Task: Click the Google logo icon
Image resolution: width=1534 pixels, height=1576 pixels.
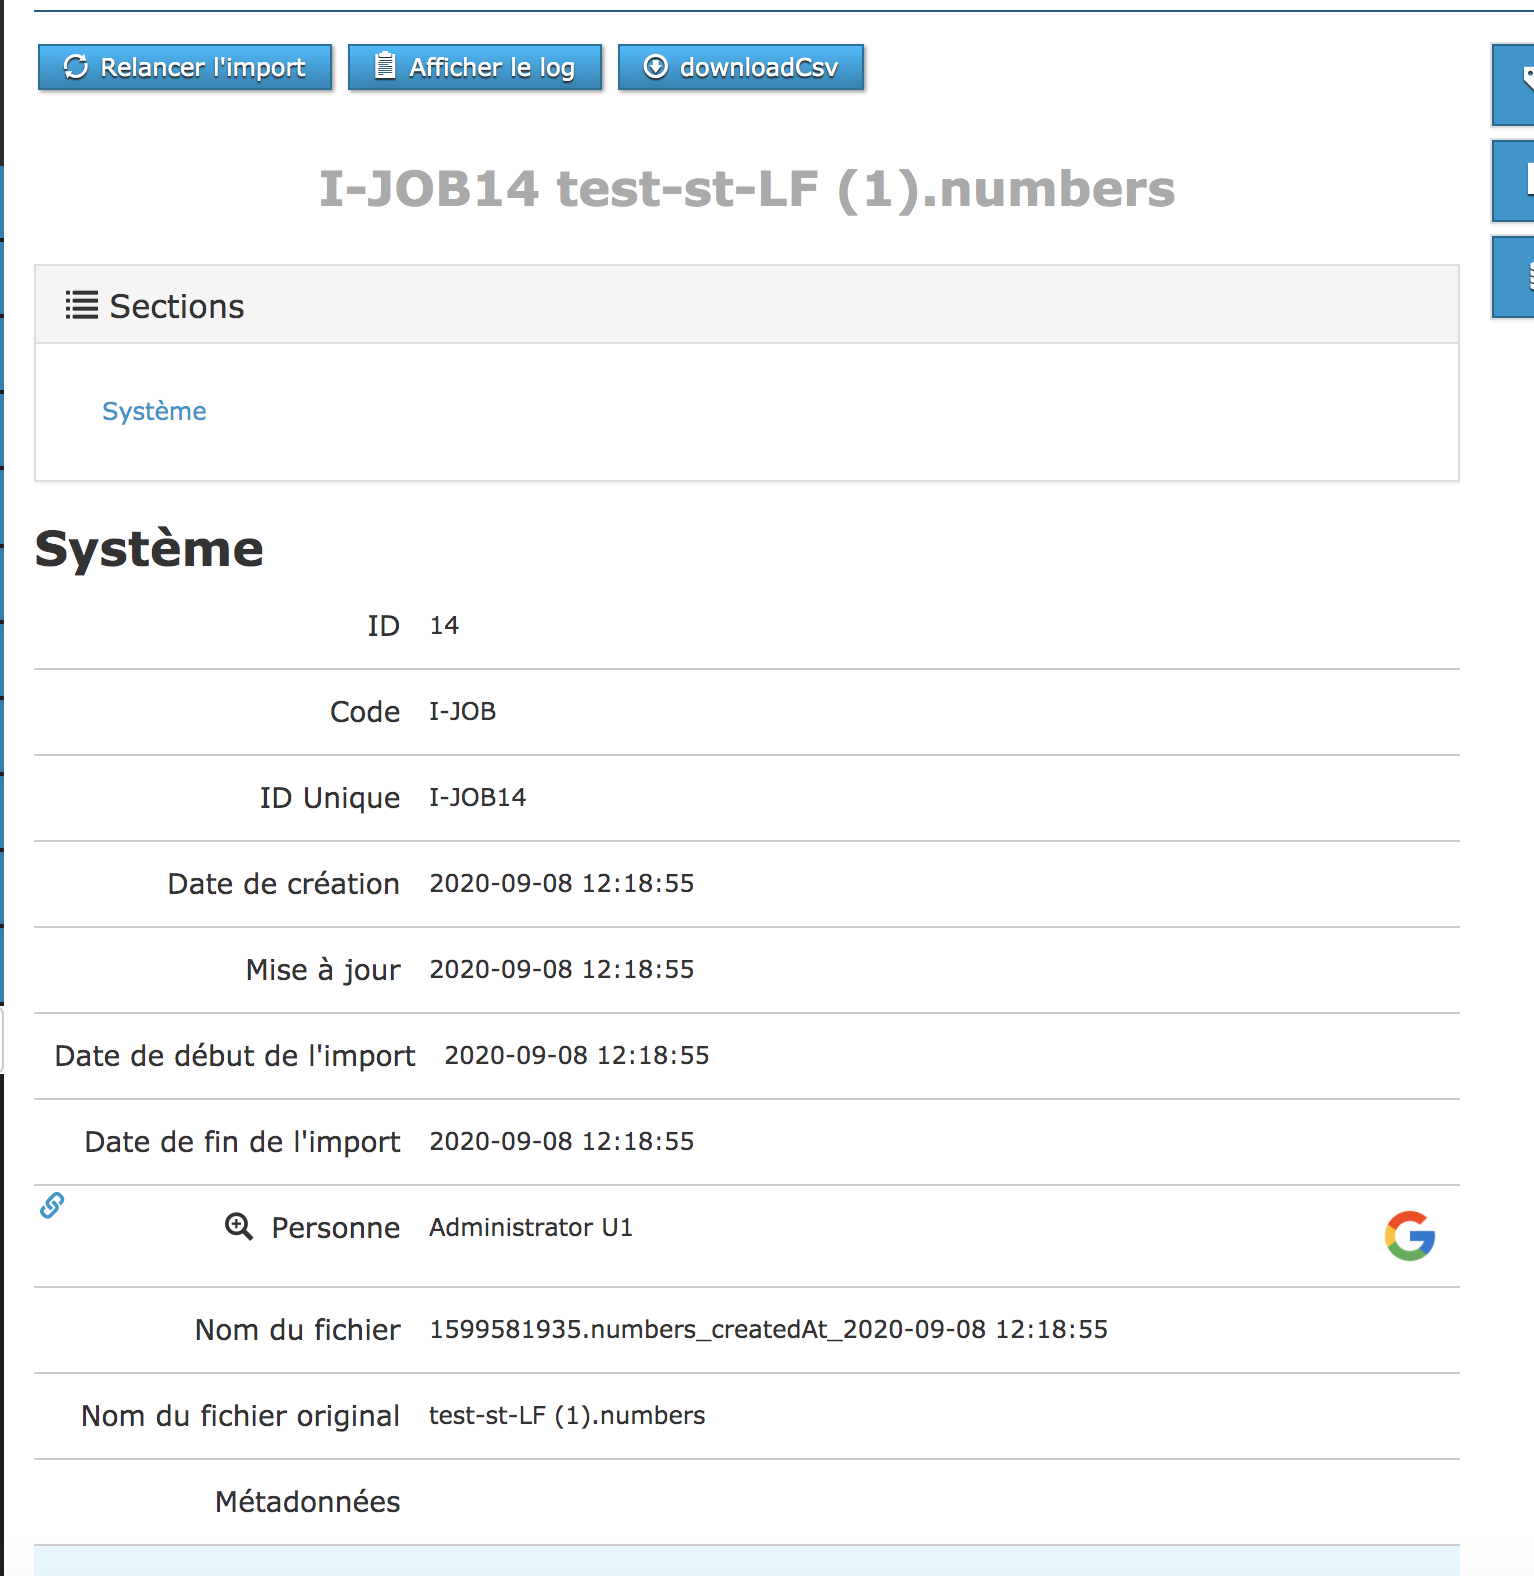Action: [x=1410, y=1236]
